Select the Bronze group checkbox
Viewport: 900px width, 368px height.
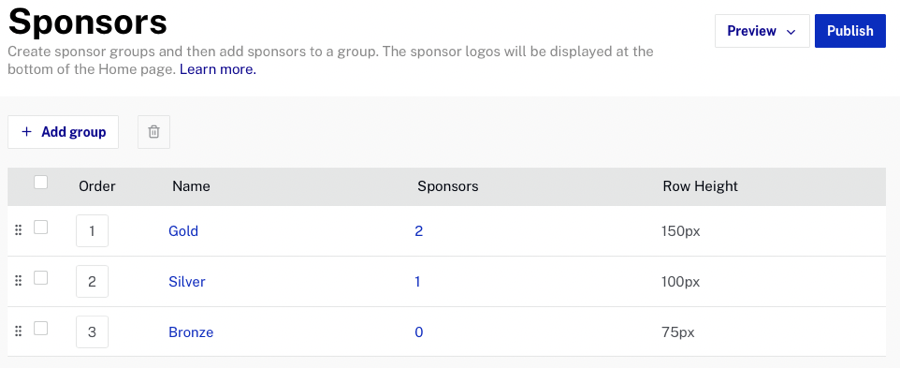41,328
